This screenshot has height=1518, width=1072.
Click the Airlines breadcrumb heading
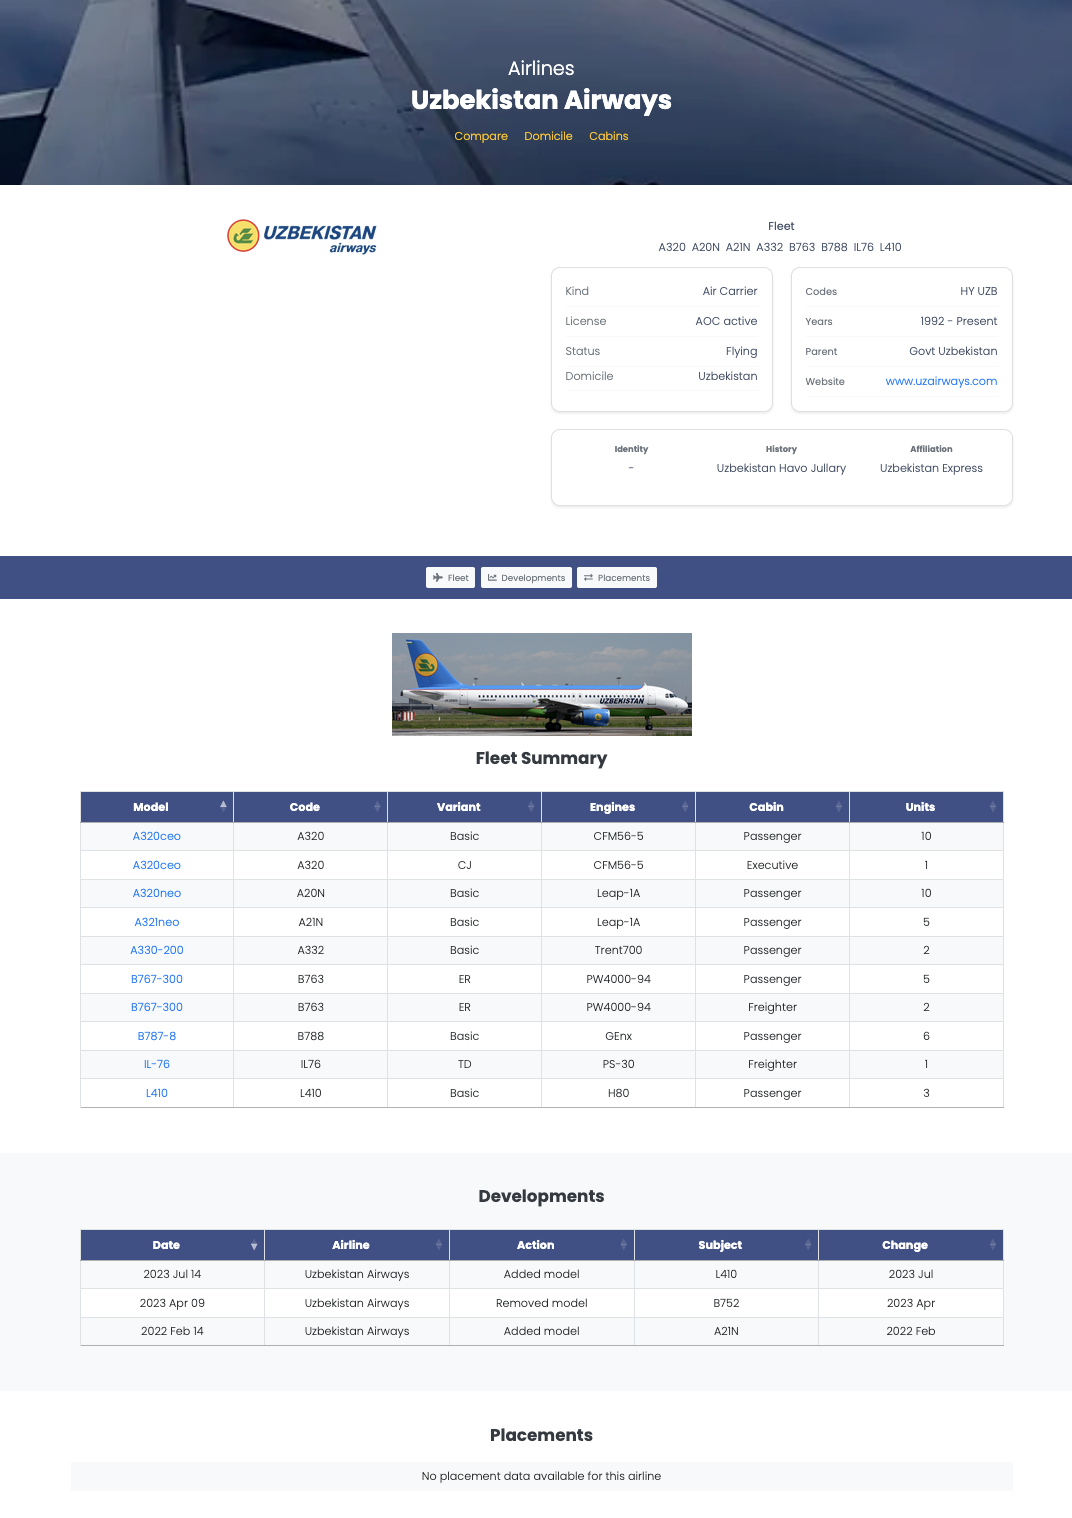click(x=541, y=68)
